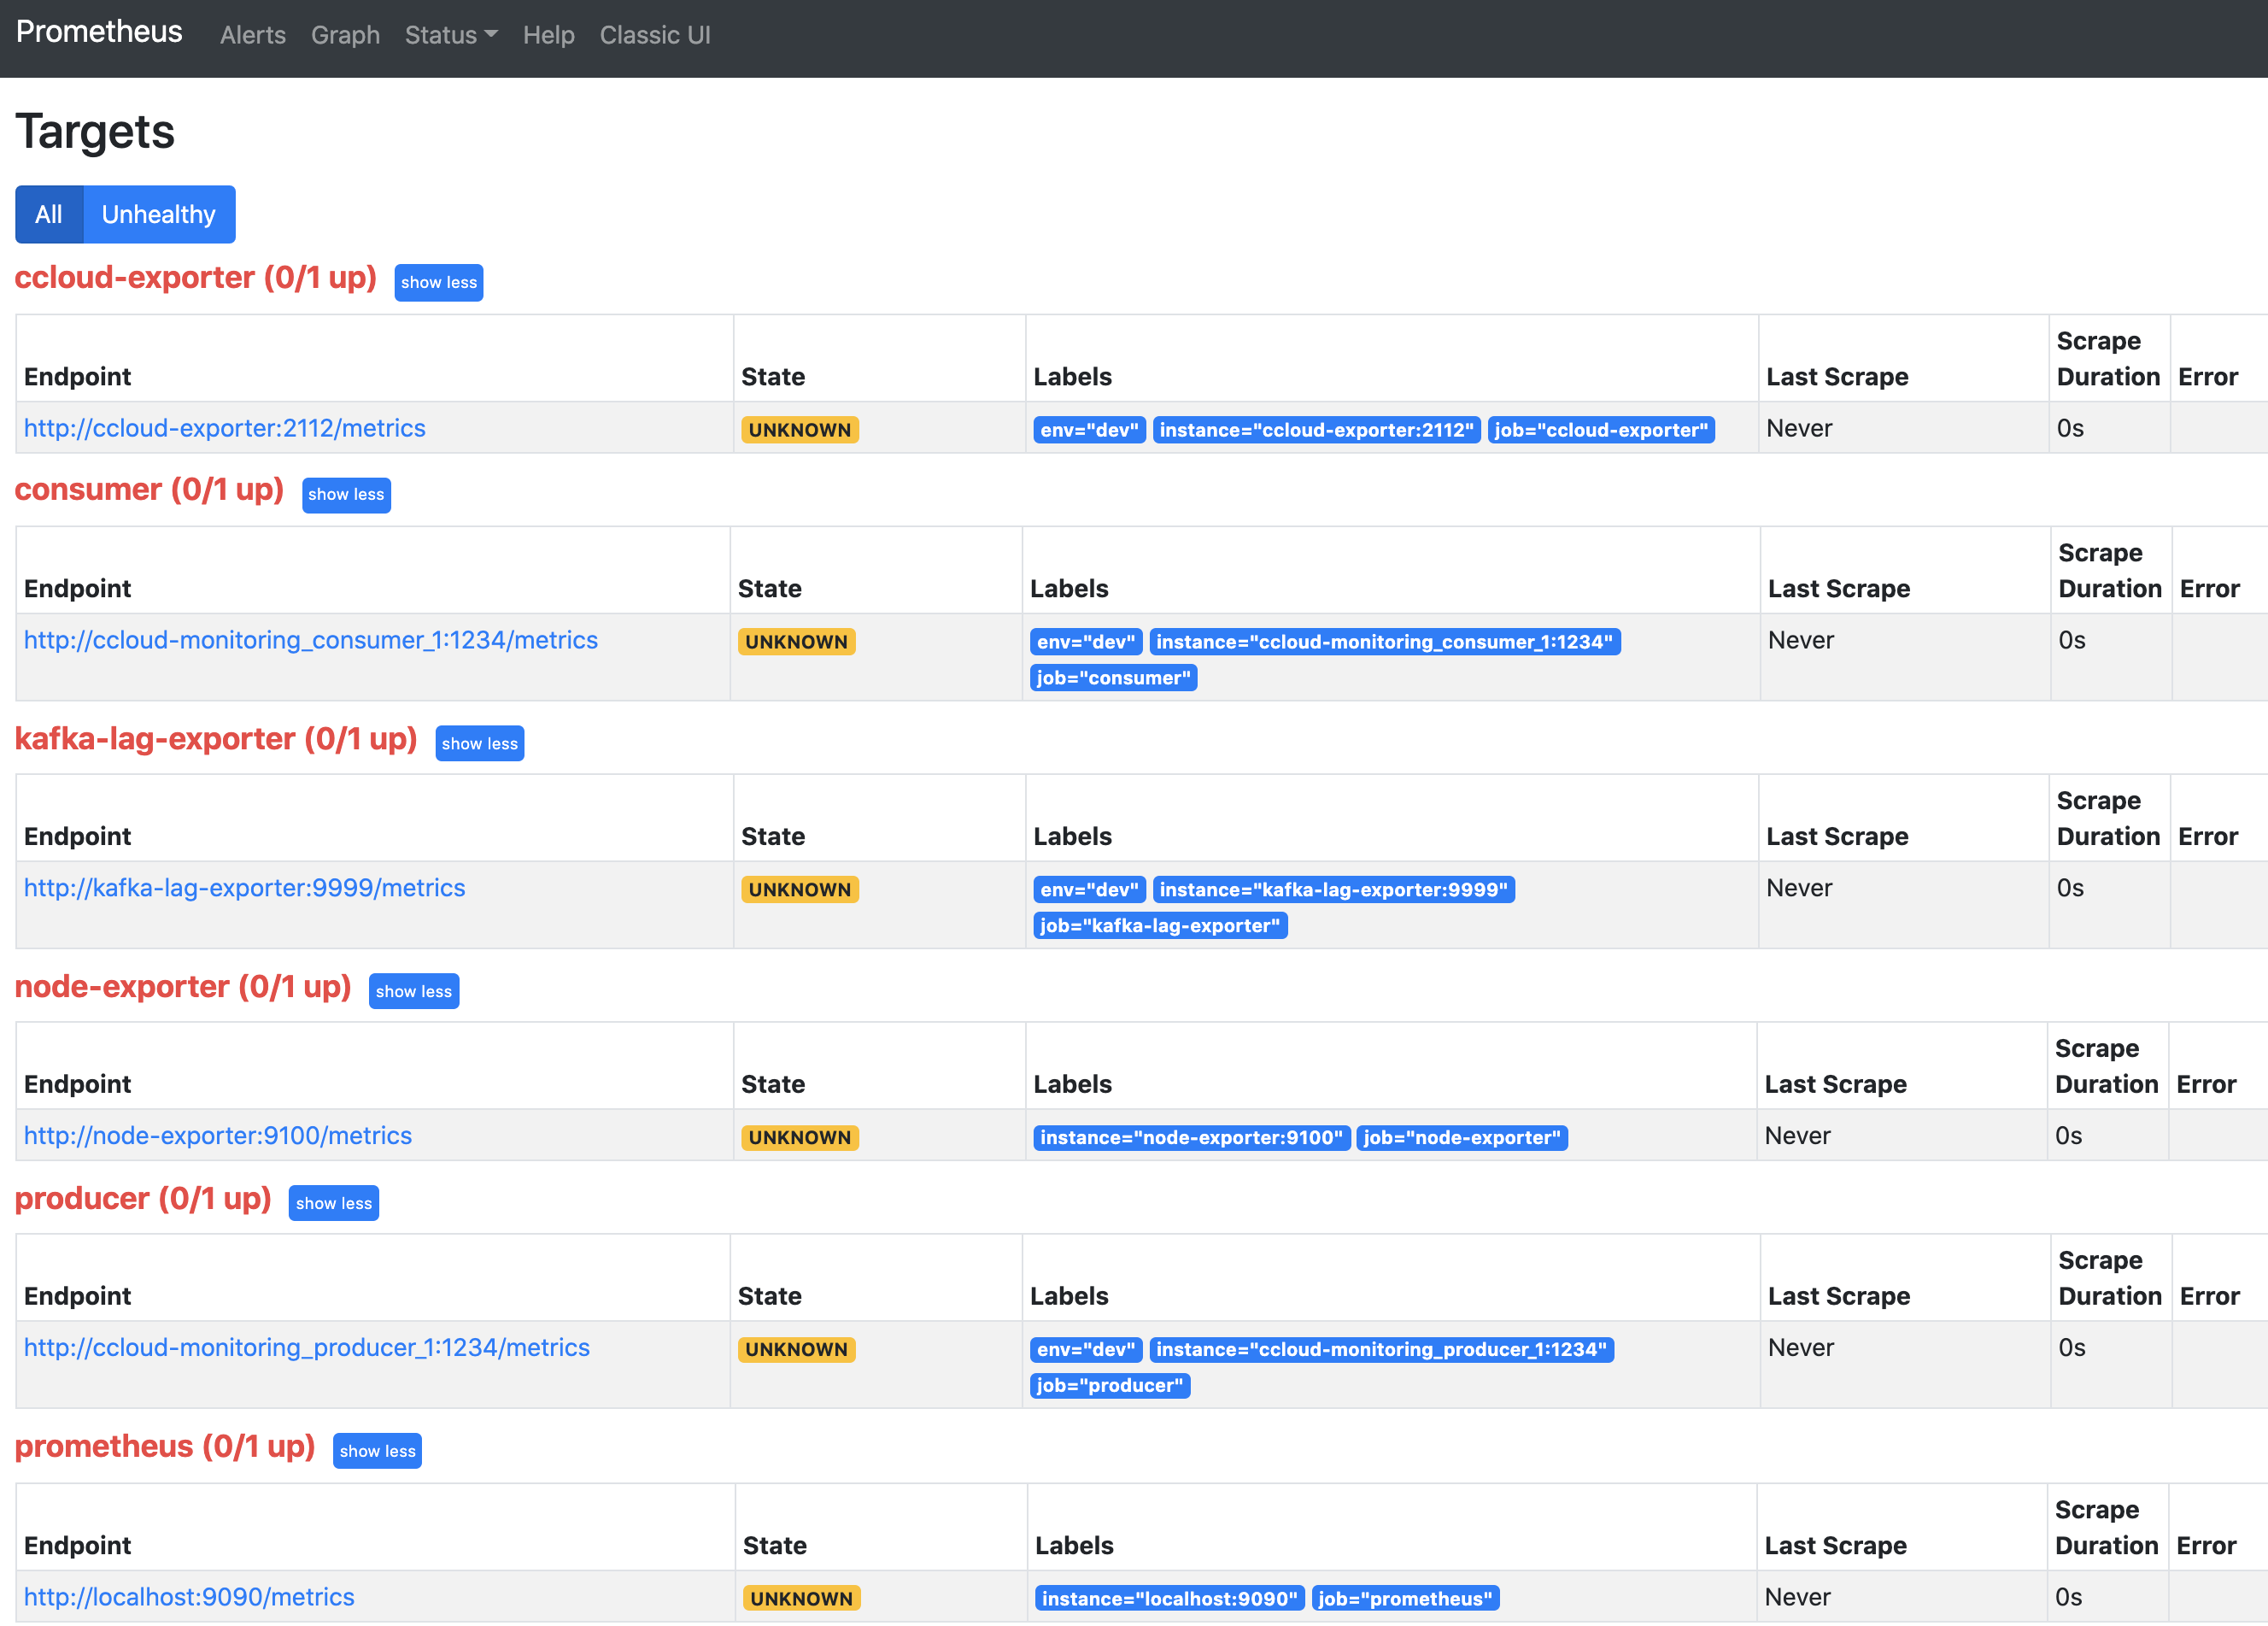Open the Status dropdown menu
2268x1626 pixels.
click(x=450, y=35)
